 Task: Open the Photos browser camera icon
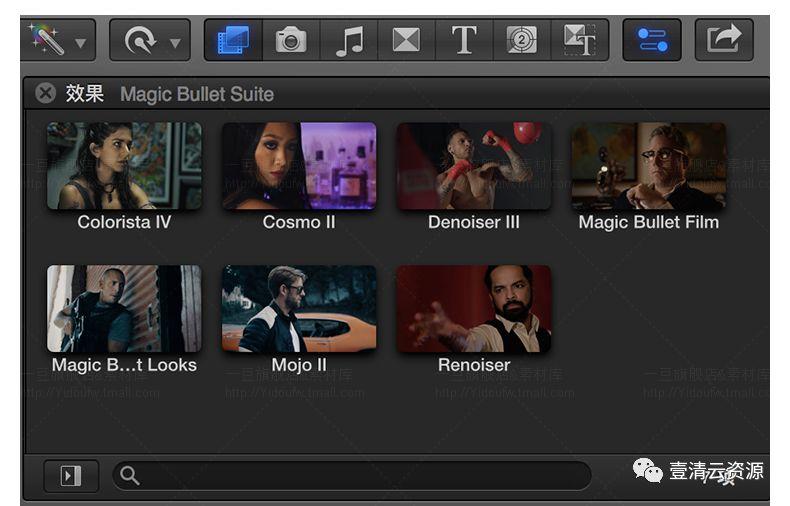click(291, 40)
